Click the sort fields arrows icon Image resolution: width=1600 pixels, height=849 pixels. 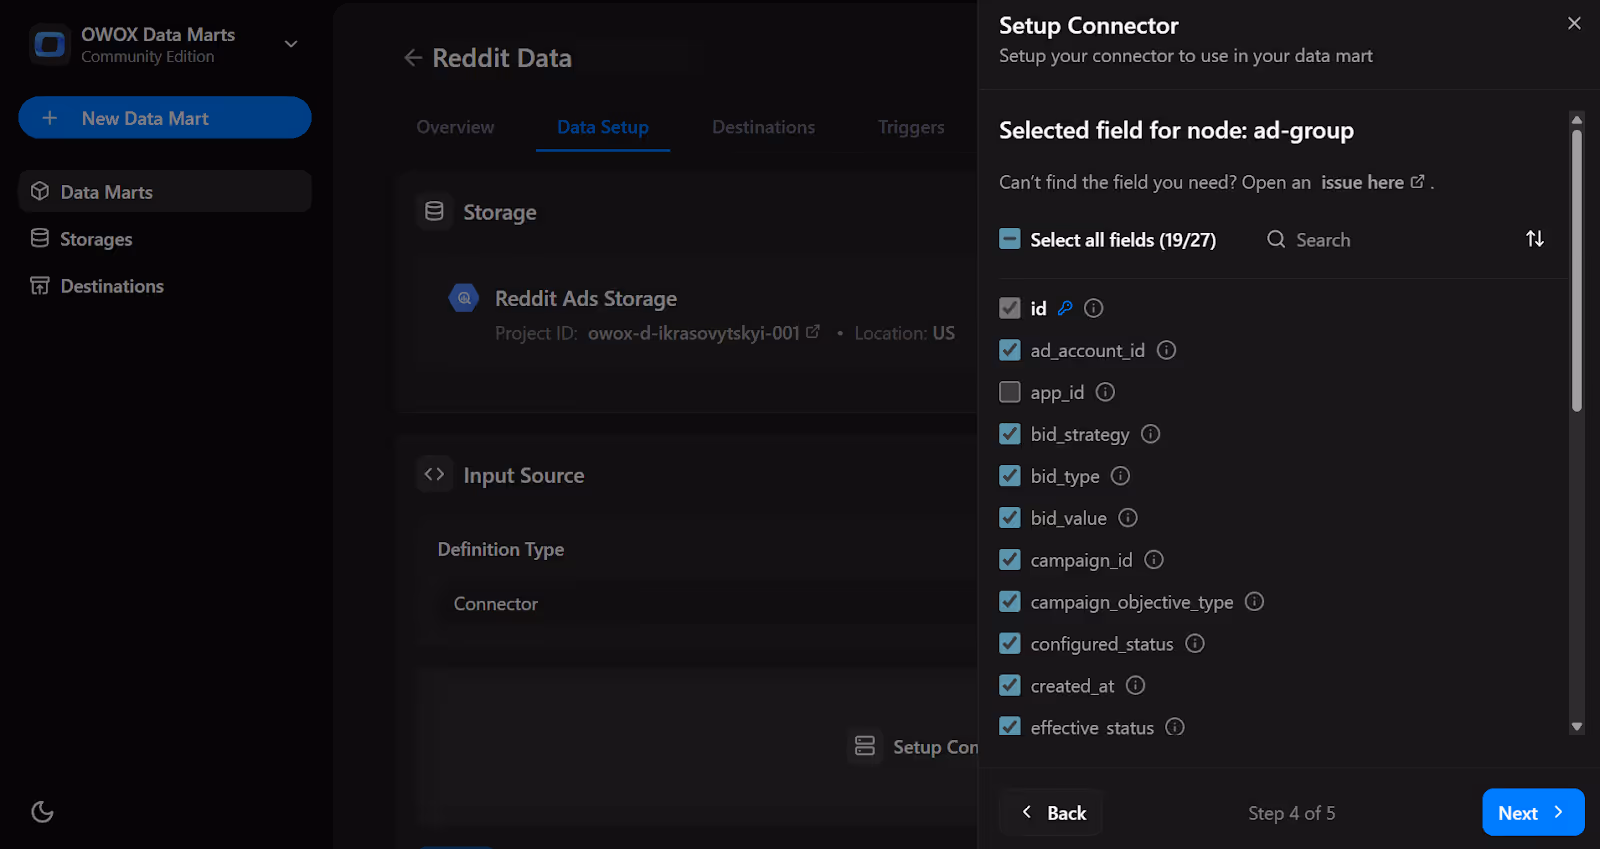click(1535, 239)
